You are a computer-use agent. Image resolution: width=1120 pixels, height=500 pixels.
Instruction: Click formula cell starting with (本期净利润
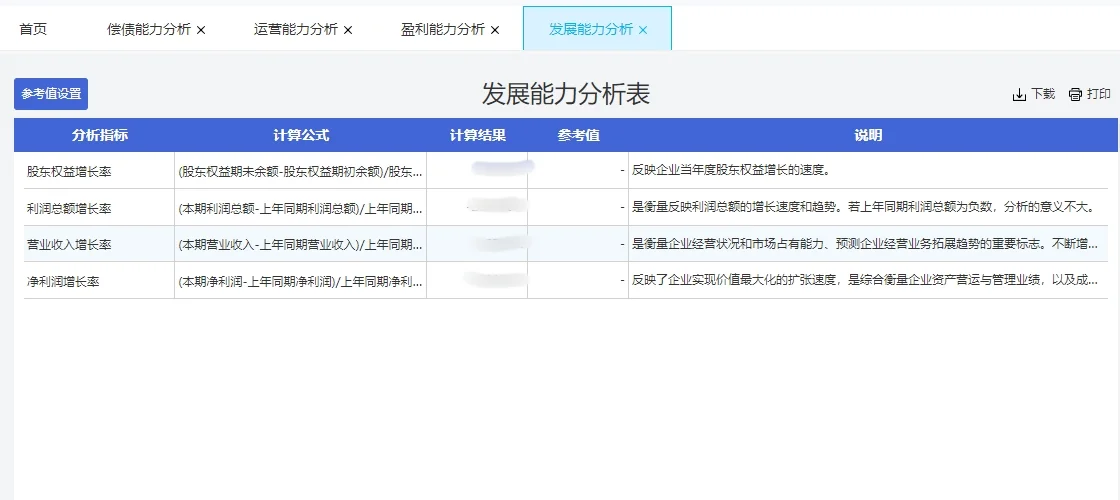tap(300, 281)
